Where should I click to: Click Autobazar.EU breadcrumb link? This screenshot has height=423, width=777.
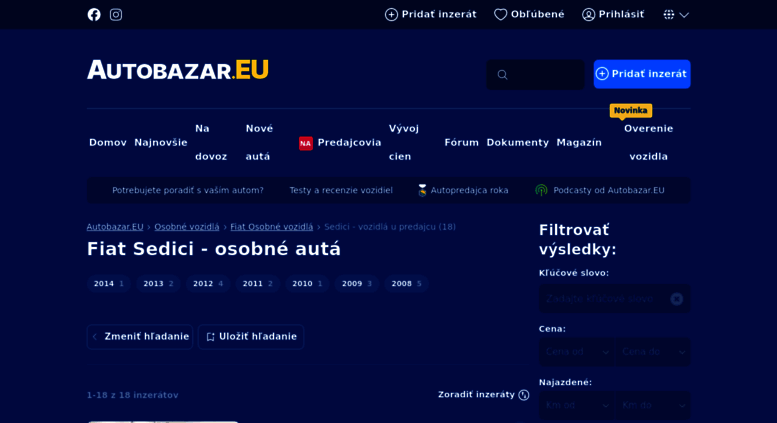point(115,227)
